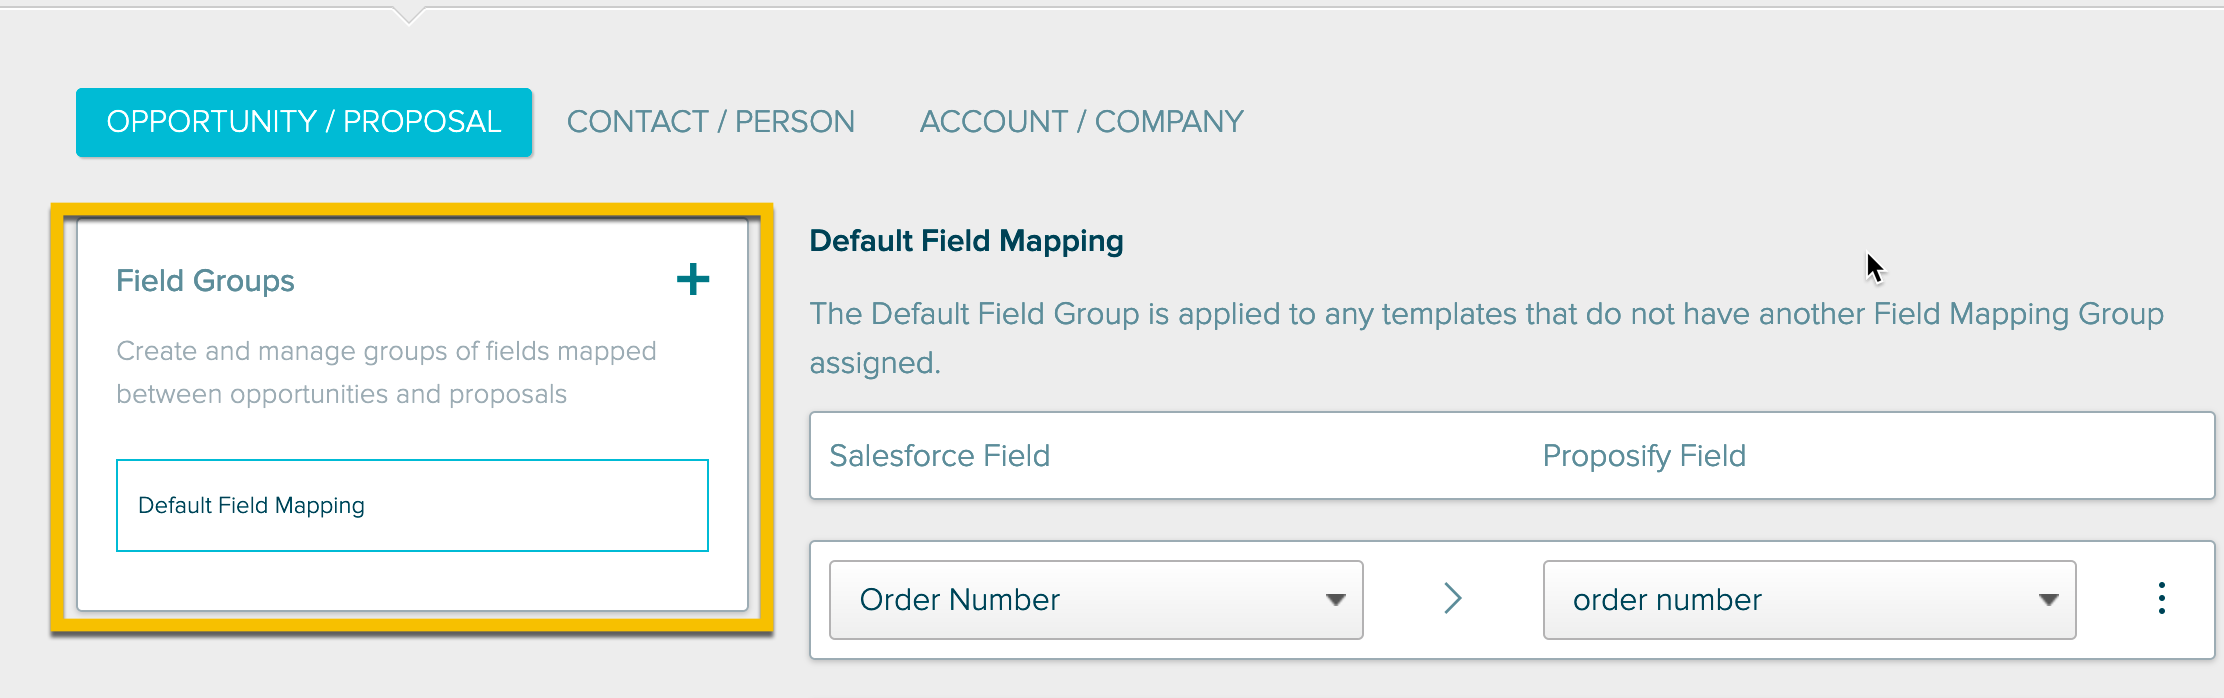This screenshot has height=698, width=2224.
Task: Click the 'Create and manage groups' description
Action: (386, 372)
